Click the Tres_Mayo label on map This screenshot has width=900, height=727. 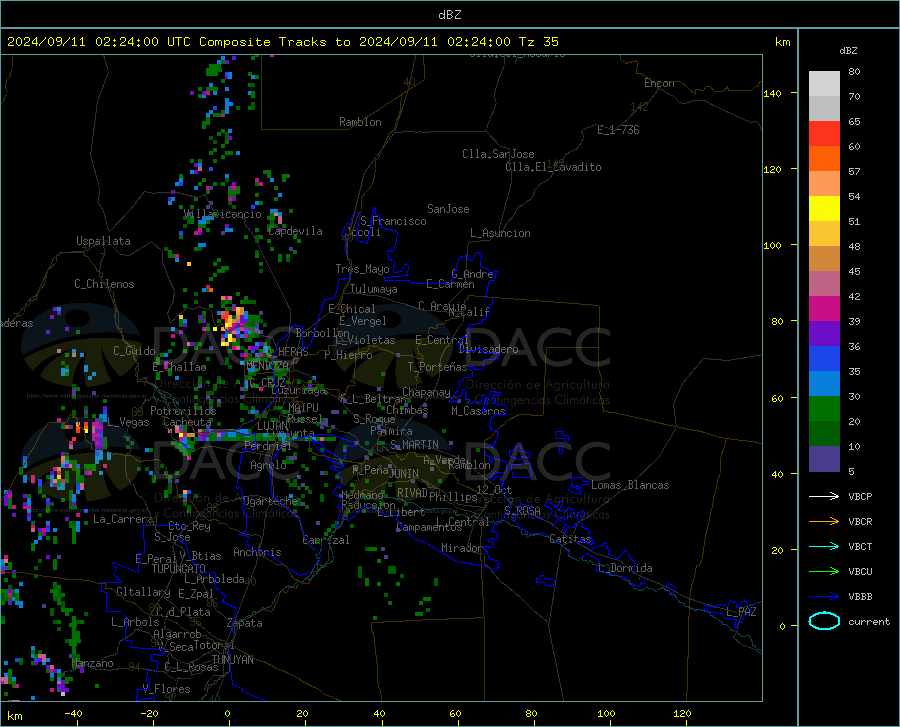(362, 269)
